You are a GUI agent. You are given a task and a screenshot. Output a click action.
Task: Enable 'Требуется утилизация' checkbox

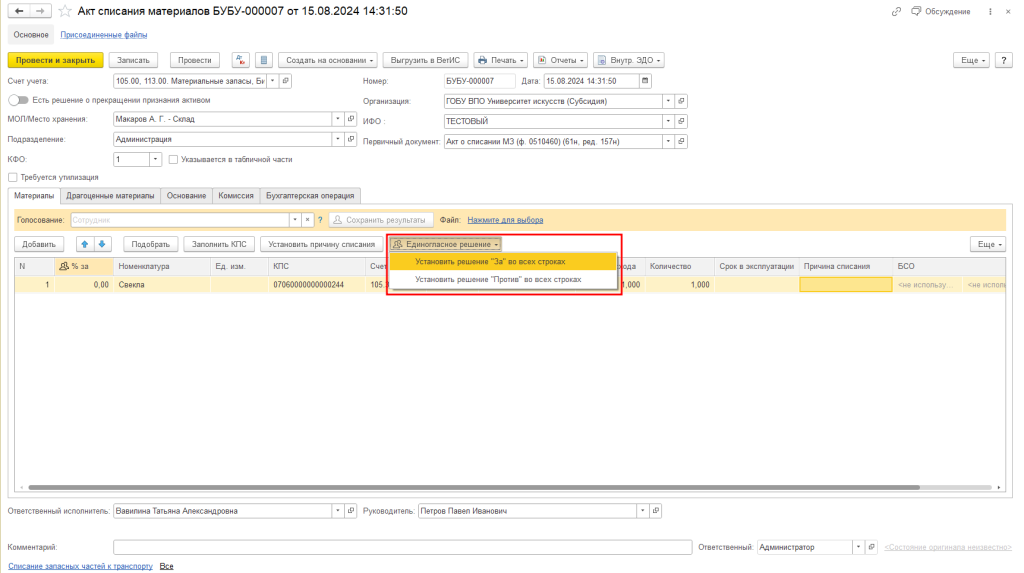point(12,177)
